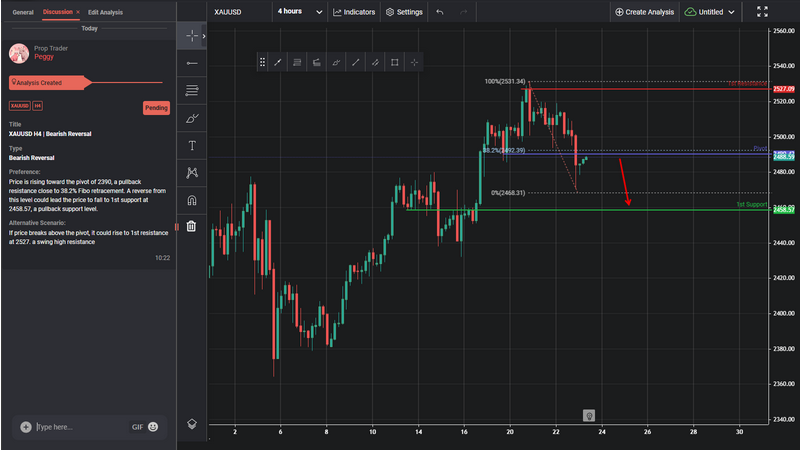Viewport: 800px width, 450px height.
Task: Redo the last chart action
Action: coord(463,12)
